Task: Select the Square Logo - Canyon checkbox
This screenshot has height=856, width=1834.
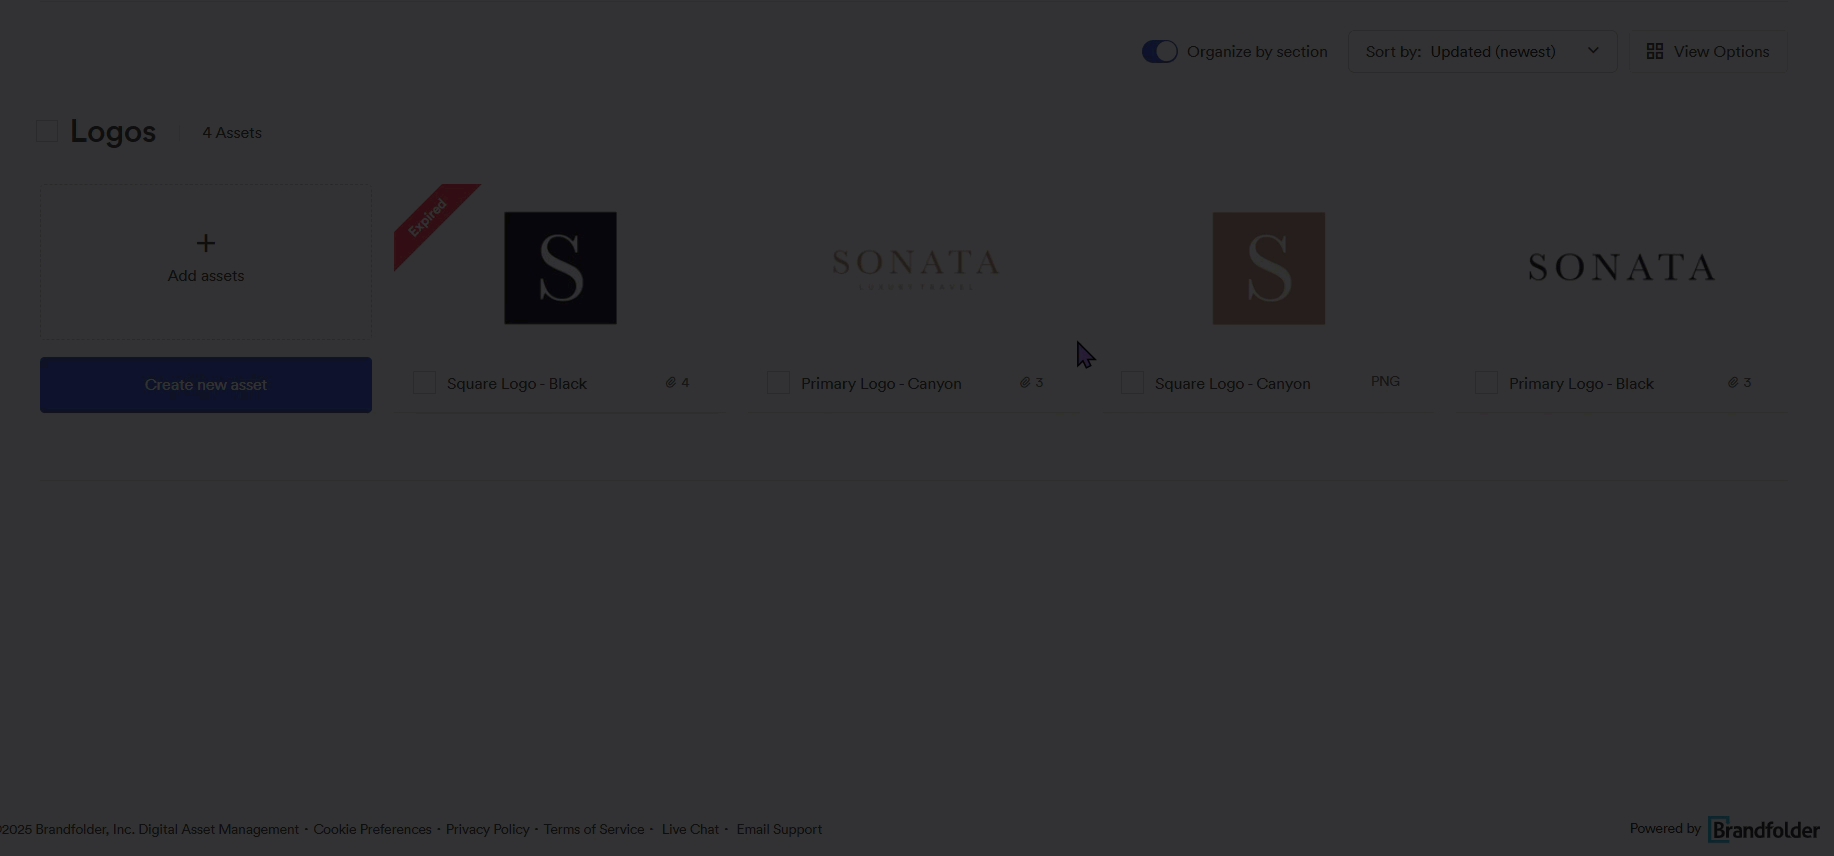Action: pyautogui.click(x=1133, y=383)
